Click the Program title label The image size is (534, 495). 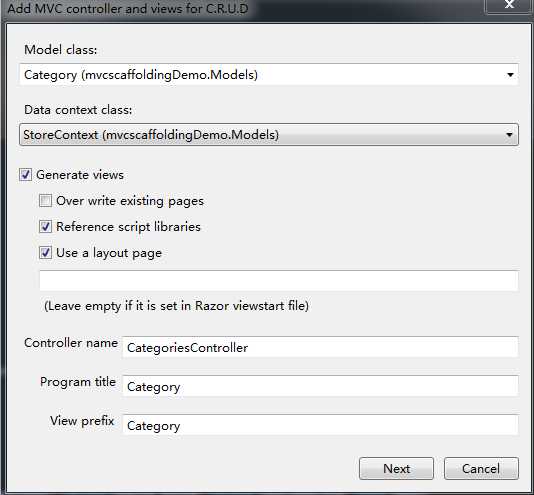[x=78, y=382]
